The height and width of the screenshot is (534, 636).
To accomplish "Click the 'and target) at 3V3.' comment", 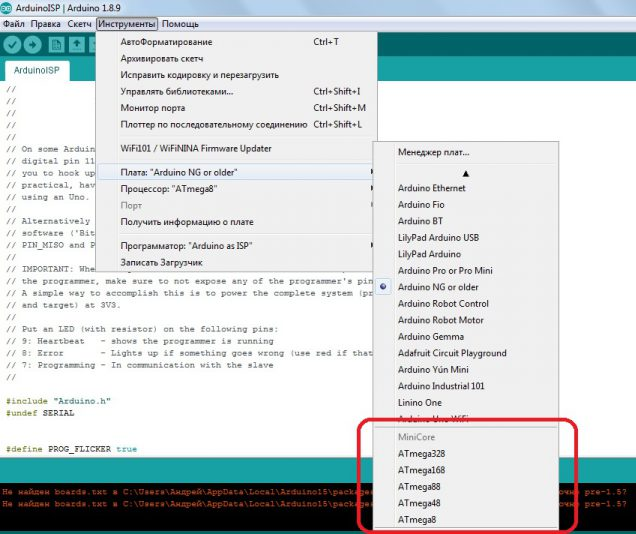I will tap(63, 305).
